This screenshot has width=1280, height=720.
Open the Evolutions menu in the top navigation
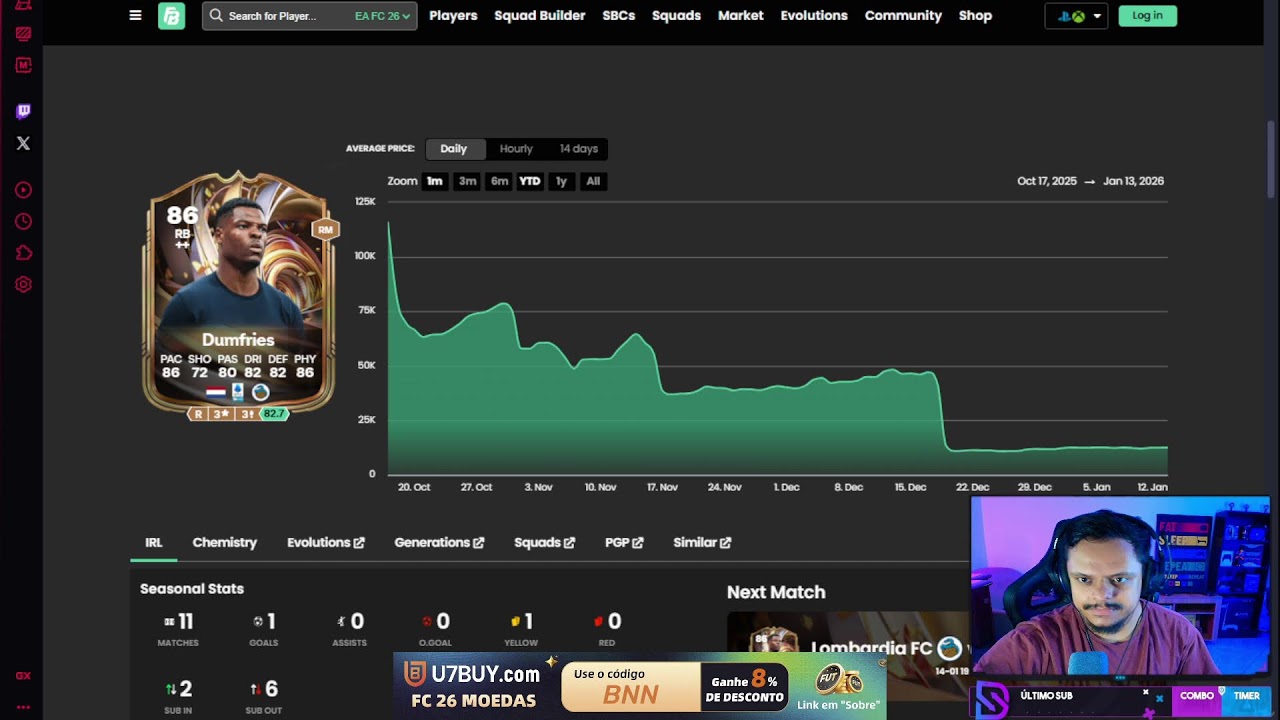pyautogui.click(x=814, y=16)
